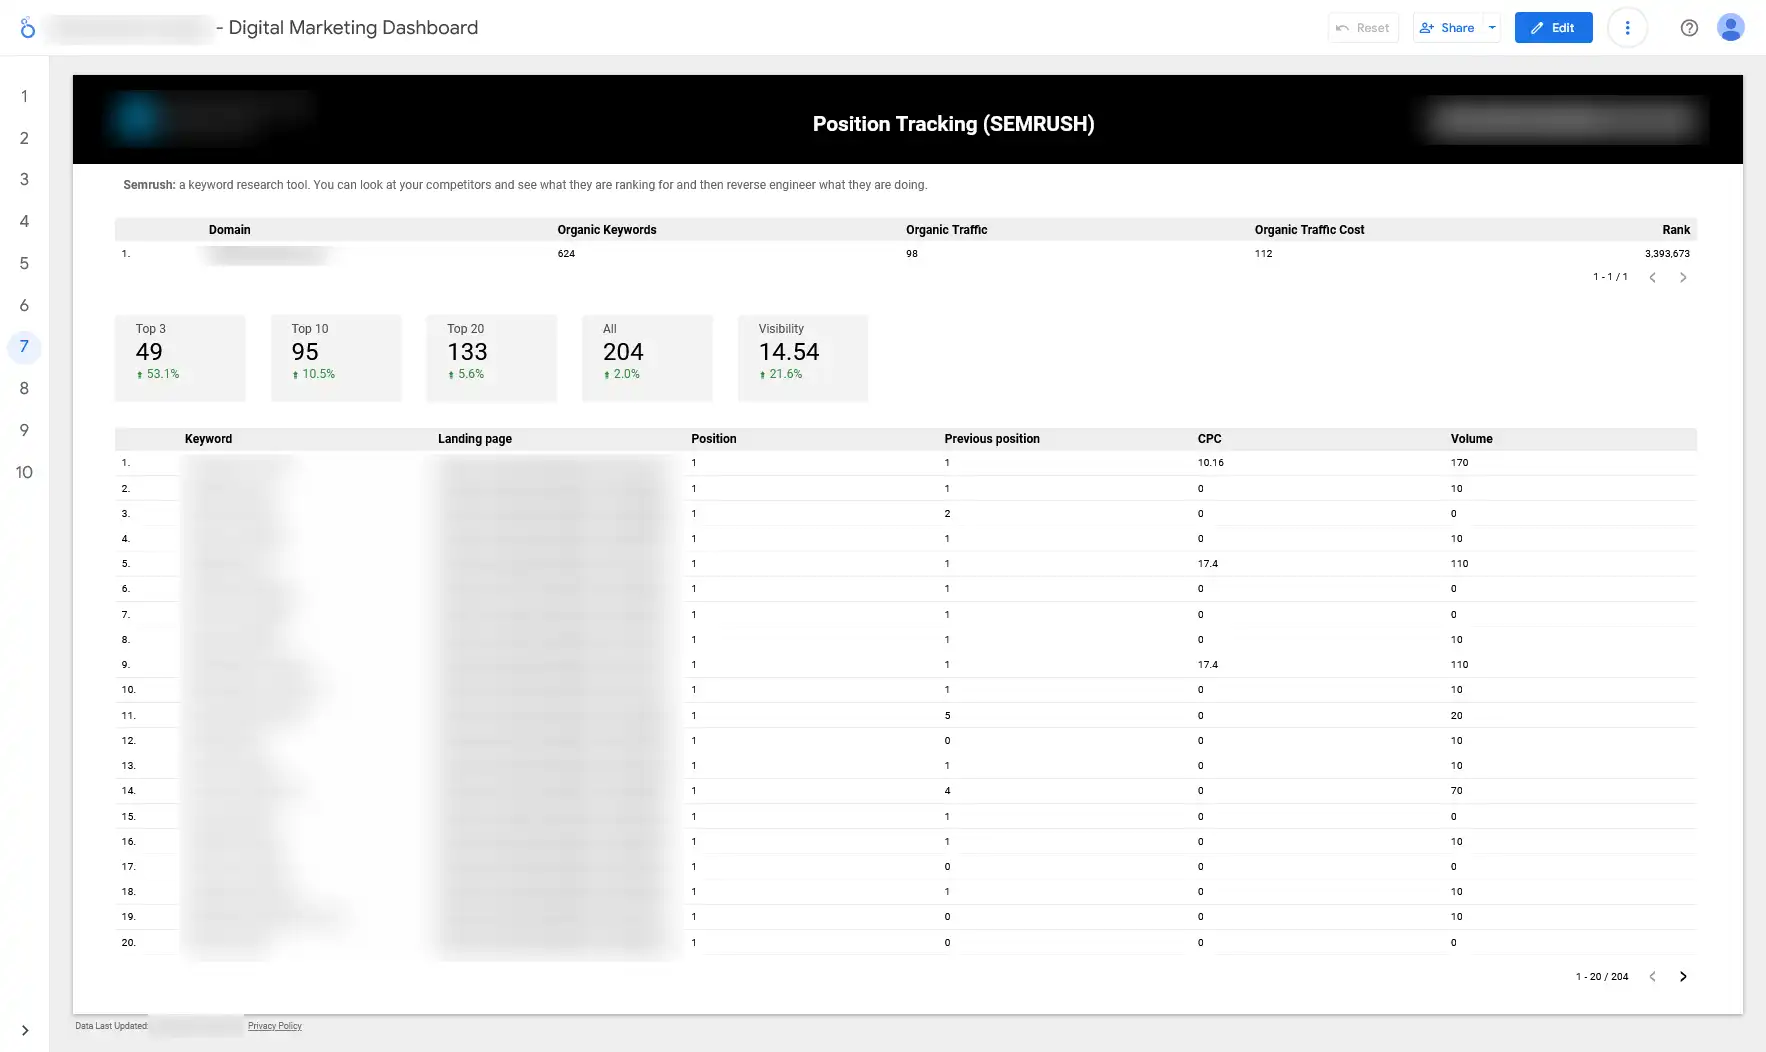Click previous position 2 in row 3
Image resolution: width=1766 pixels, height=1052 pixels.
coord(947,514)
